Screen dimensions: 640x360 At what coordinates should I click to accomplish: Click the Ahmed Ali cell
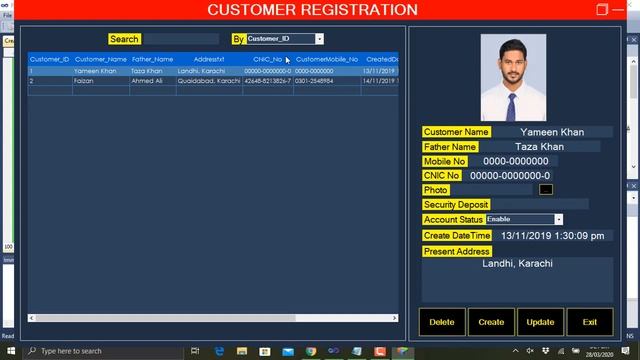point(153,81)
